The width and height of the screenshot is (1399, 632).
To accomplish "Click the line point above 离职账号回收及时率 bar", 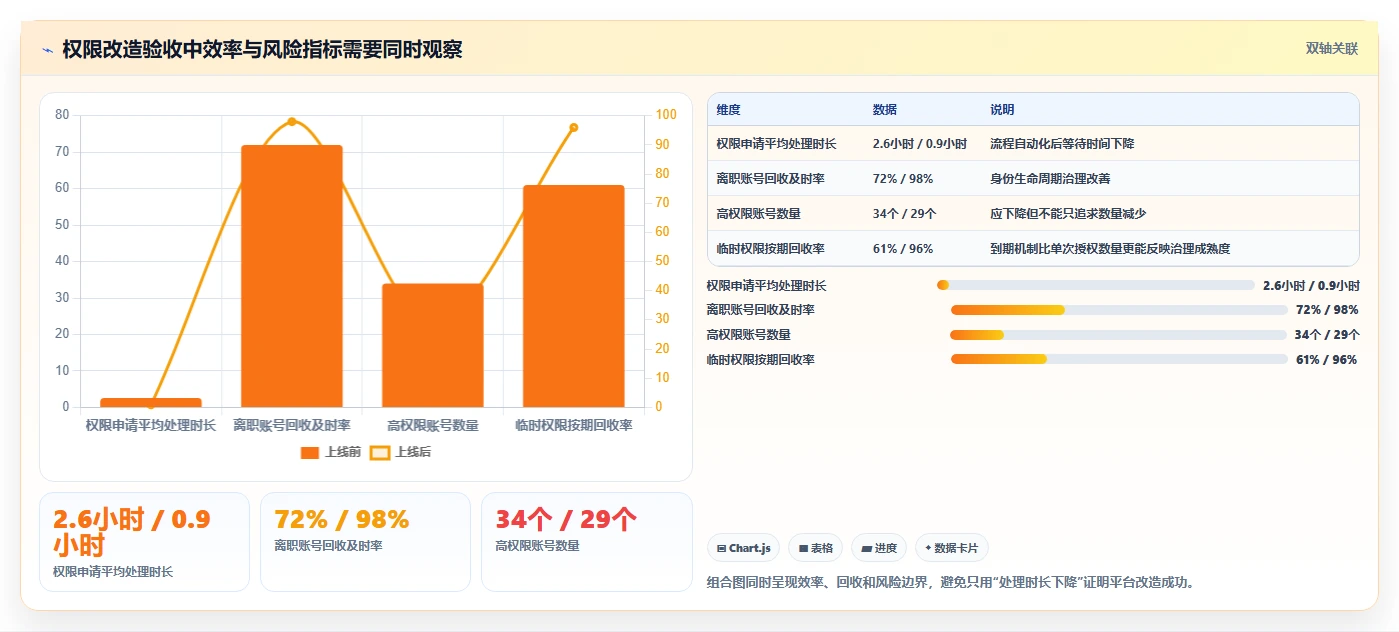I will (292, 121).
